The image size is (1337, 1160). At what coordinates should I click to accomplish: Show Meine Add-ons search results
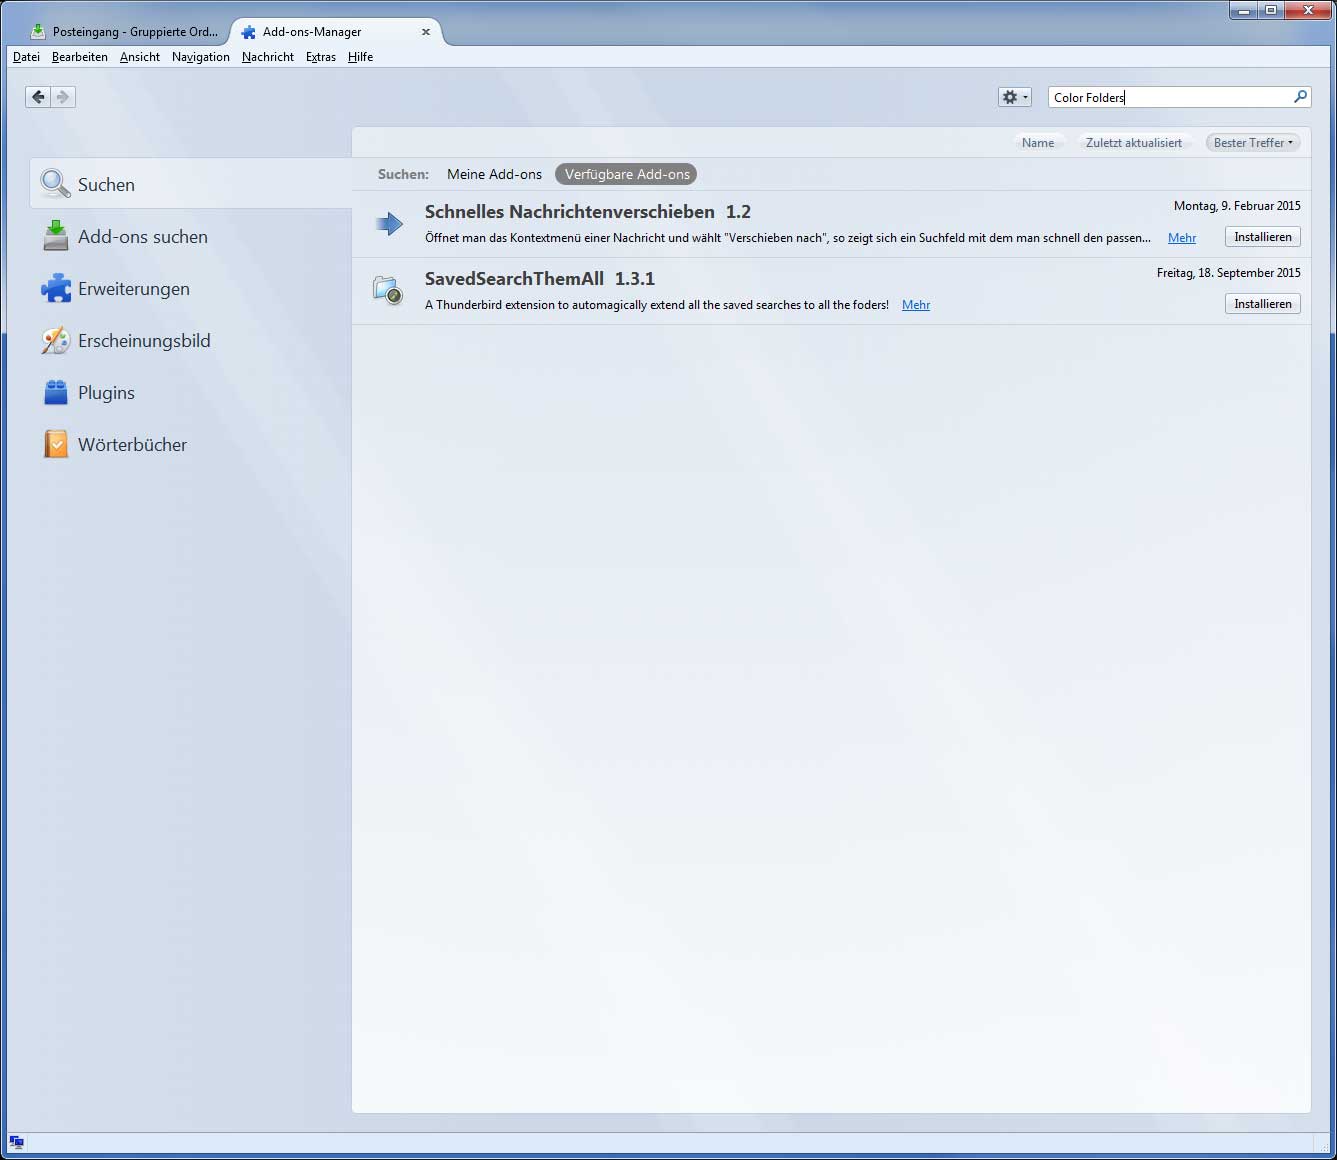(494, 174)
